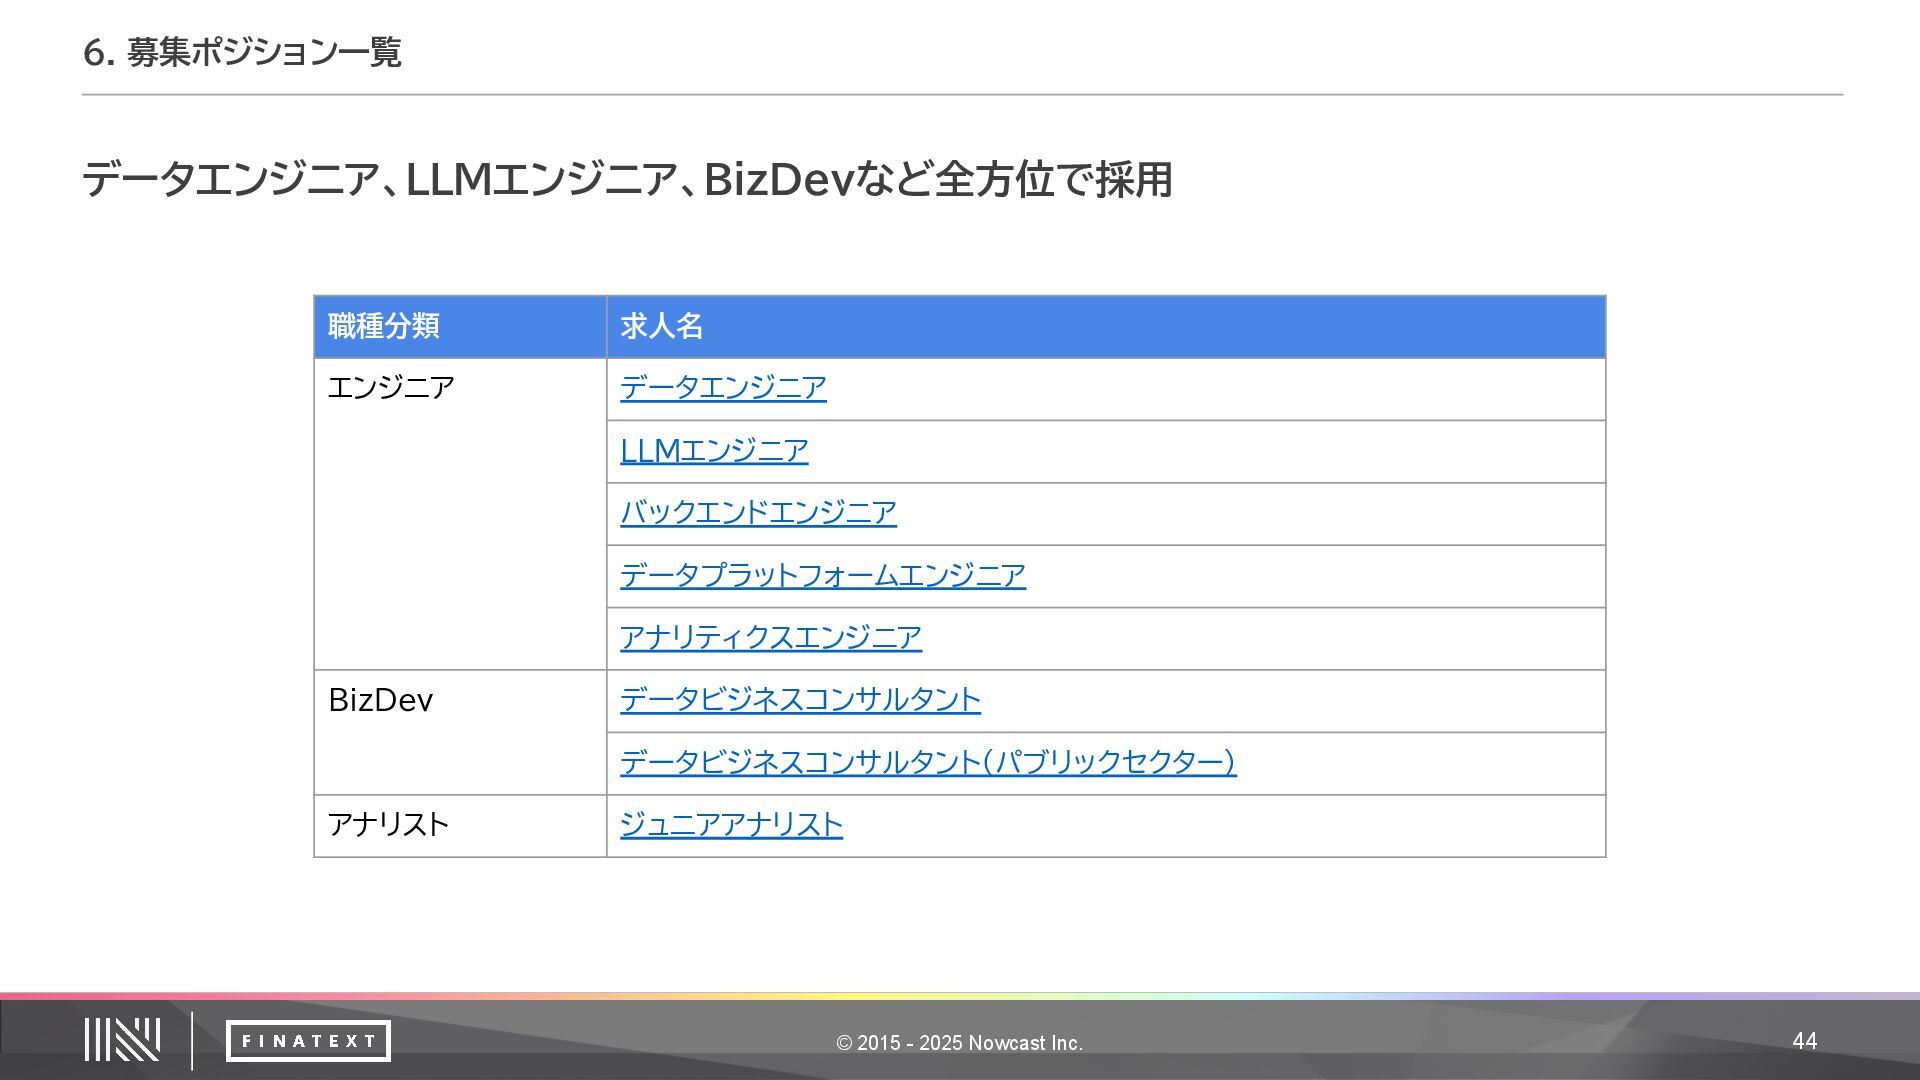This screenshot has height=1080, width=1920.
Task: Click the ジュニアアナリスト link
Action: click(x=730, y=825)
